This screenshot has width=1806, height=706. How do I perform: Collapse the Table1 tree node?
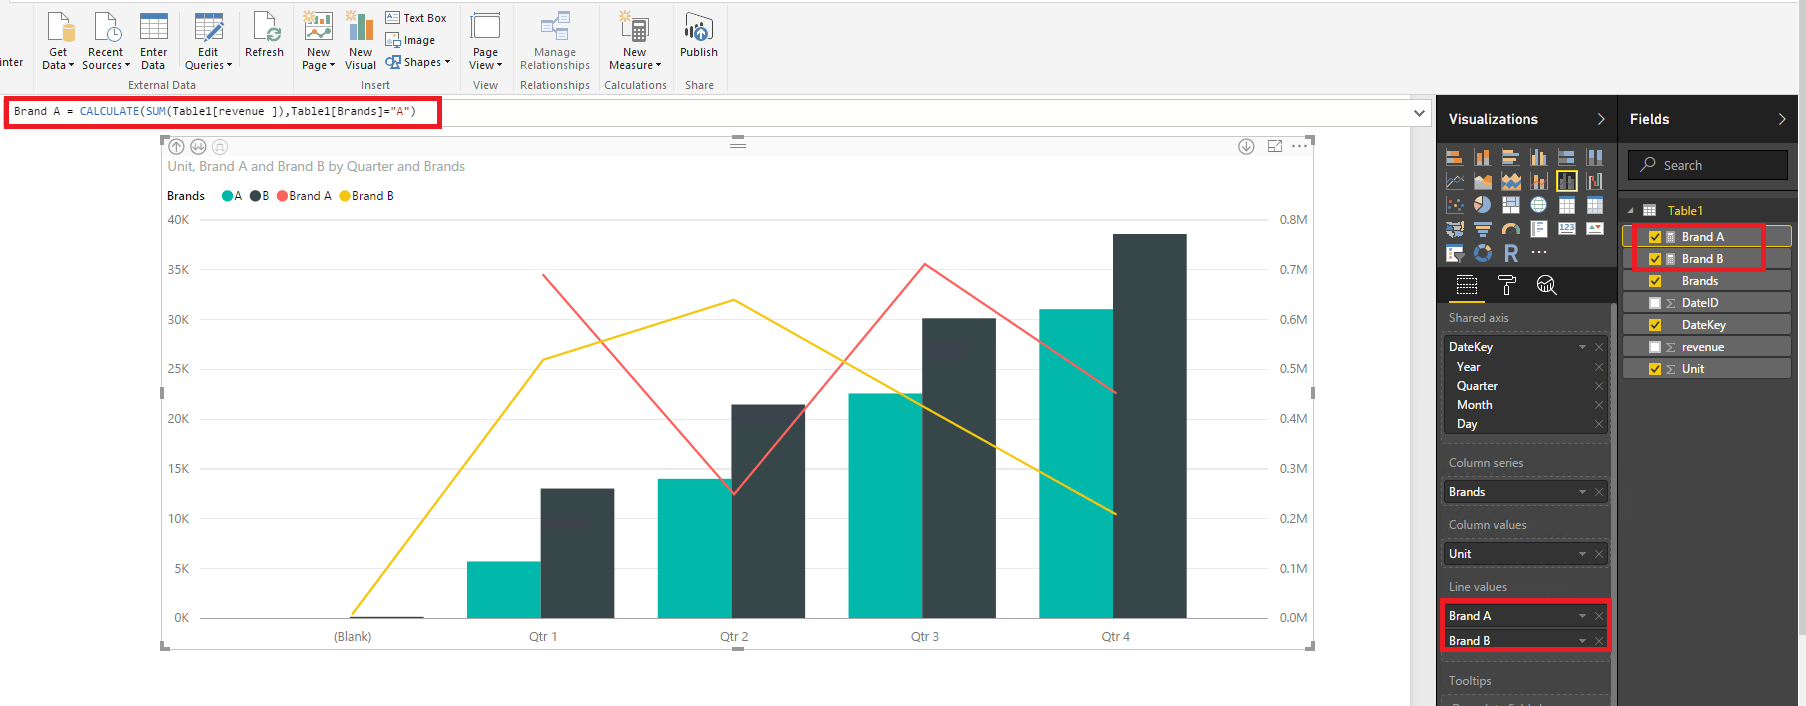pos(1630,211)
